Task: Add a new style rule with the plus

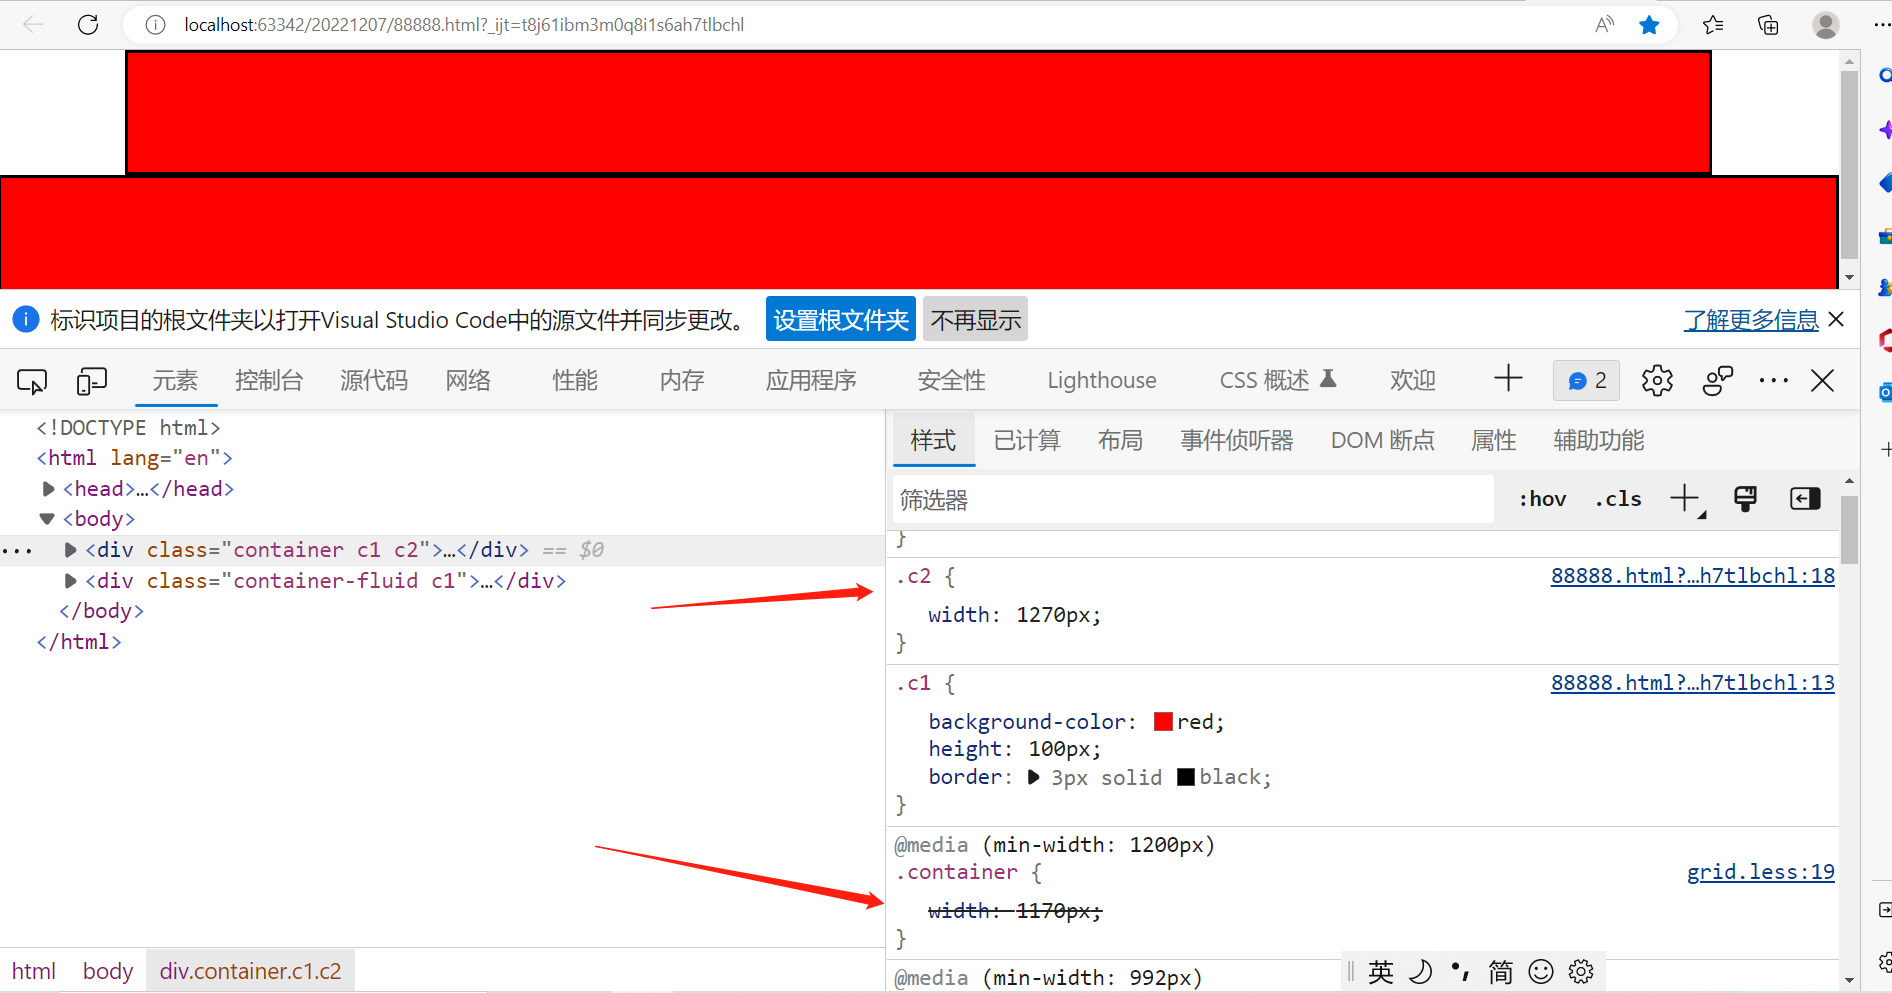Action: click(1685, 498)
